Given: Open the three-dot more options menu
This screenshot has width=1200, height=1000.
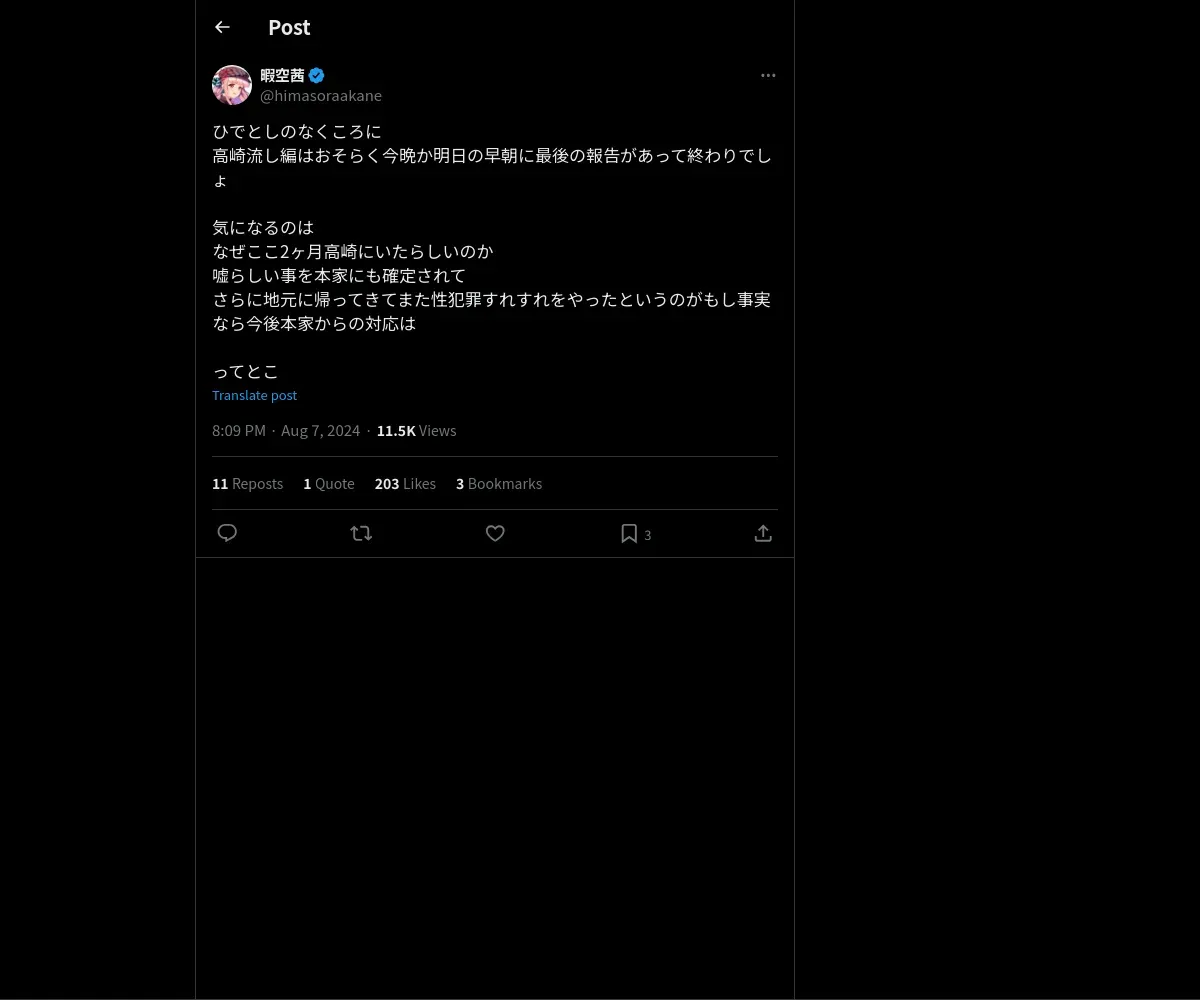Looking at the screenshot, I should pos(768,75).
